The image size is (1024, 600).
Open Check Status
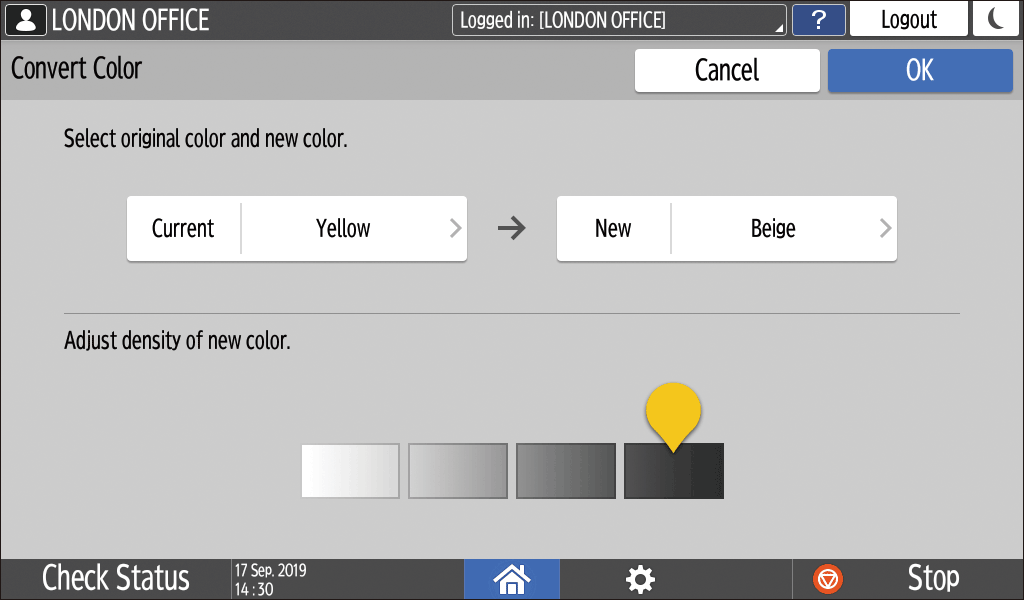[x=116, y=578]
